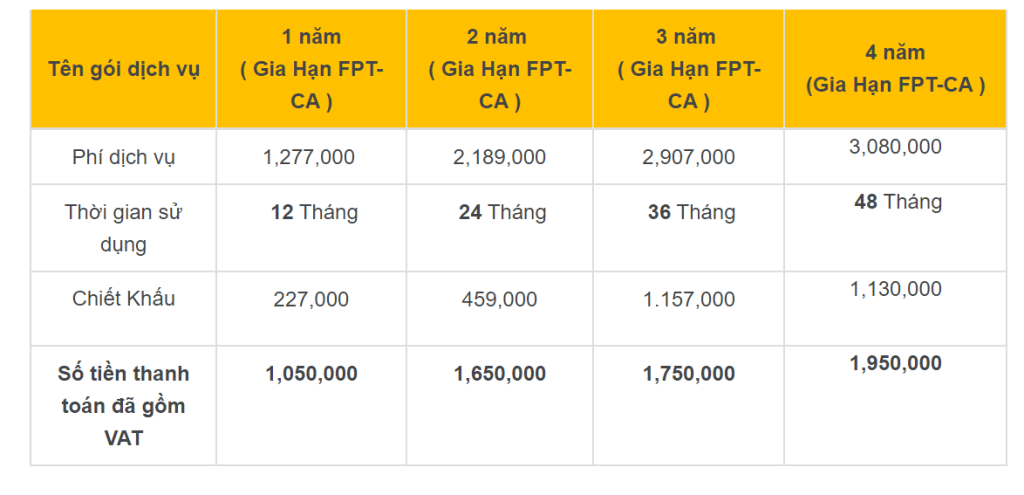
Task: Click the '36 Tháng' cell
Action: click(x=692, y=213)
